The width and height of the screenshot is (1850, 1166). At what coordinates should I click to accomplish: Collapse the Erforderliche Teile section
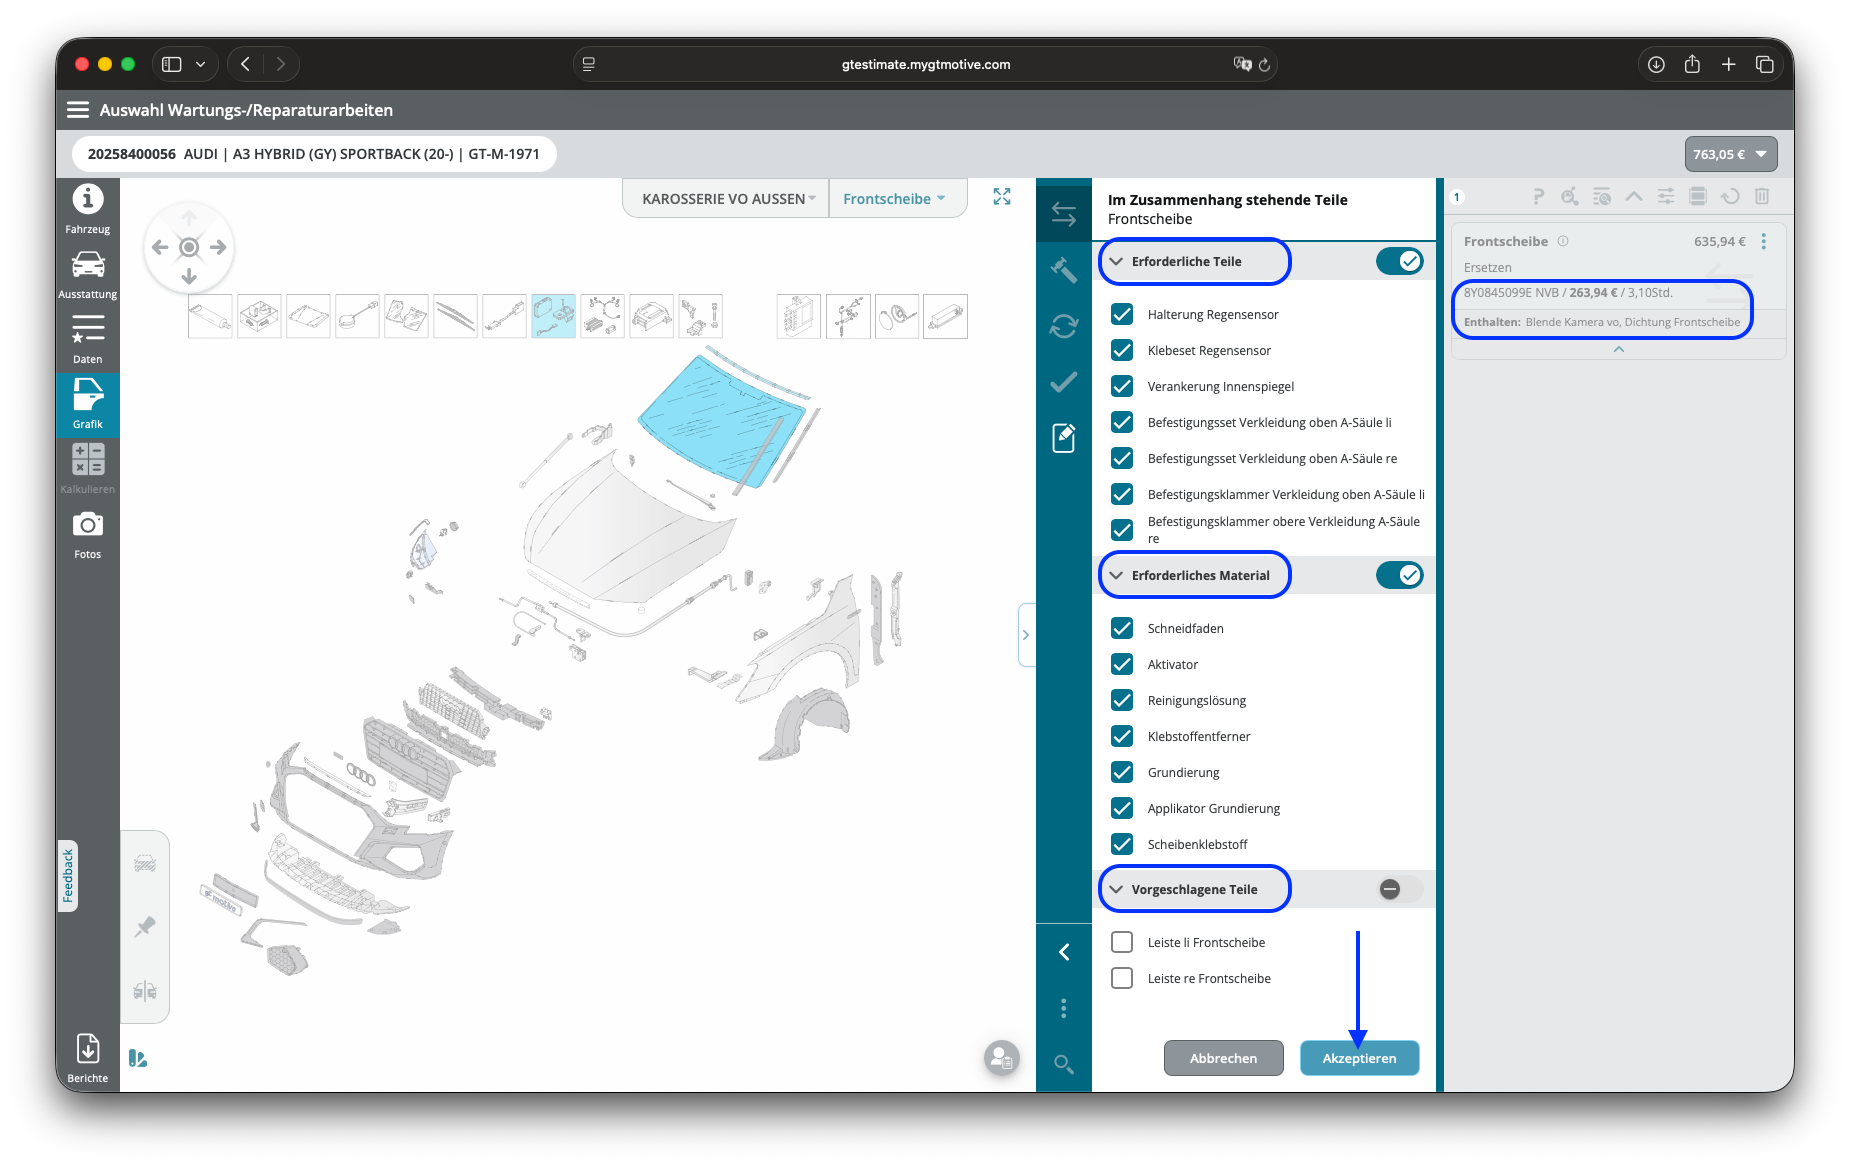pos(1116,261)
